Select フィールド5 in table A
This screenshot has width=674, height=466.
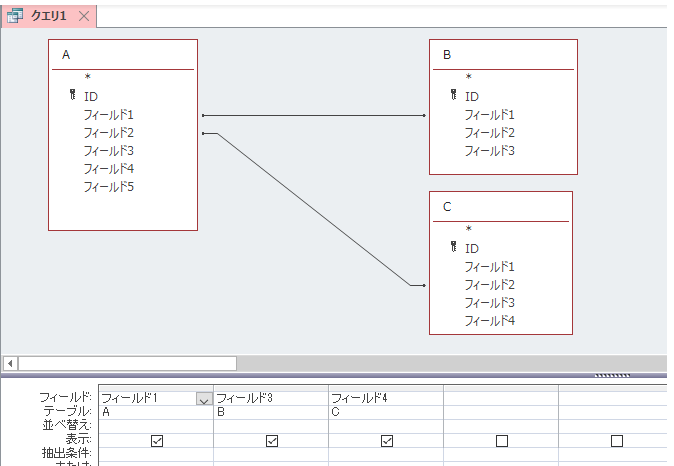click(x=108, y=187)
